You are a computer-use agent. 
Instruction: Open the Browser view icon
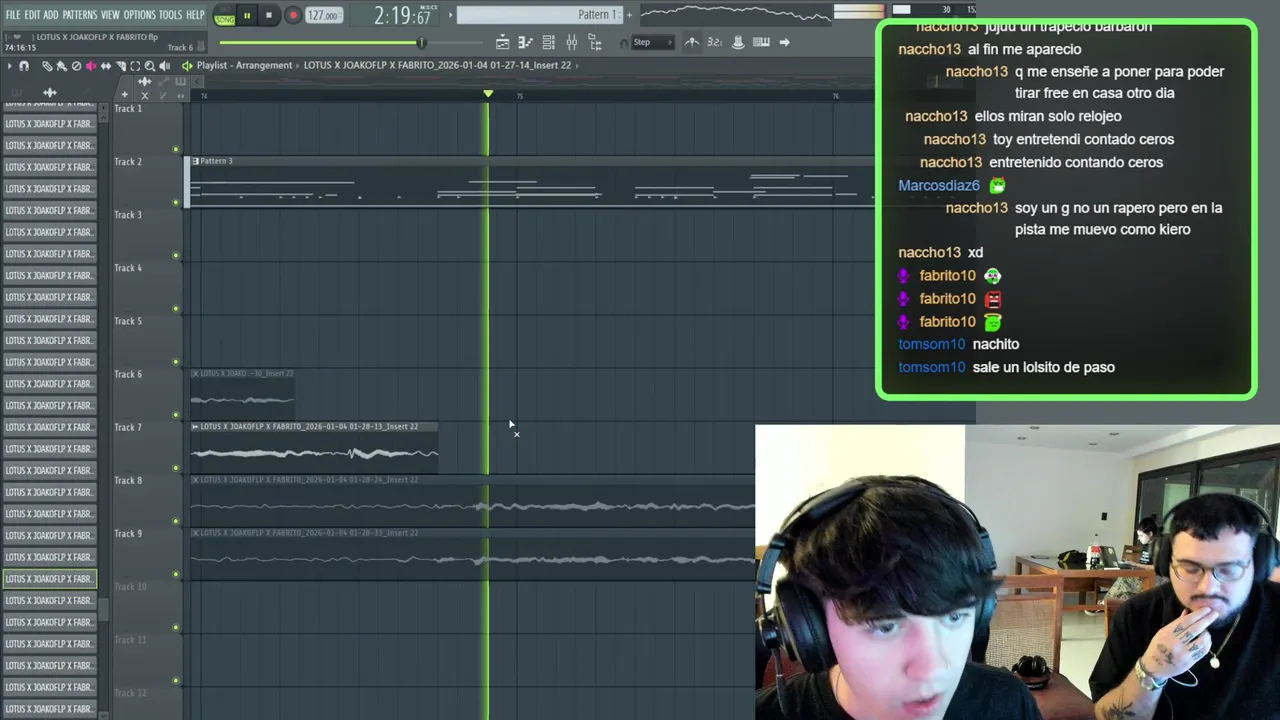click(595, 42)
